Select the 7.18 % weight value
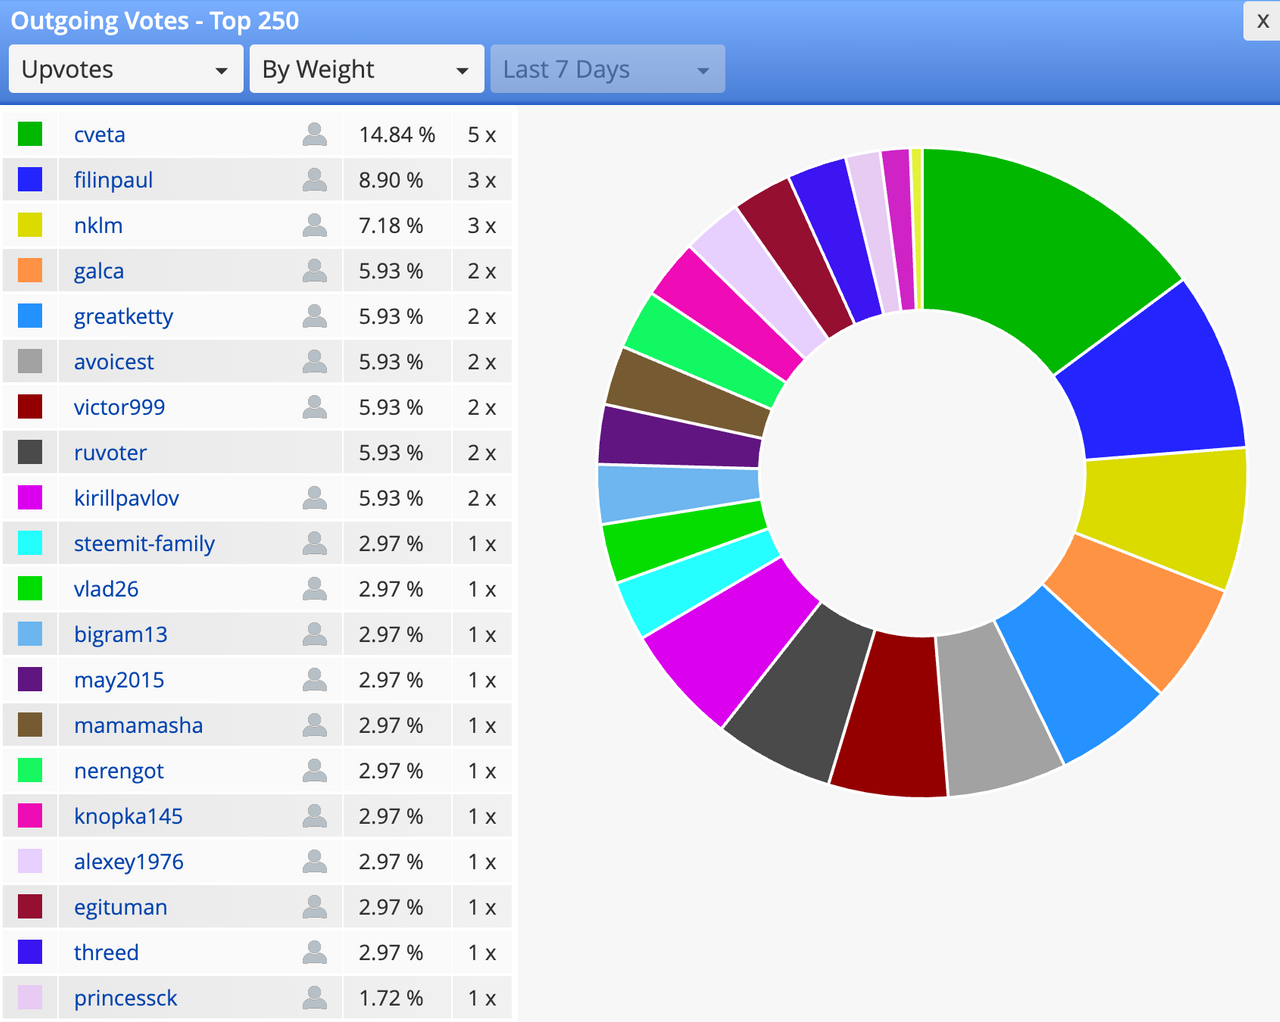This screenshot has width=1280, height=1022. point(391,226)
